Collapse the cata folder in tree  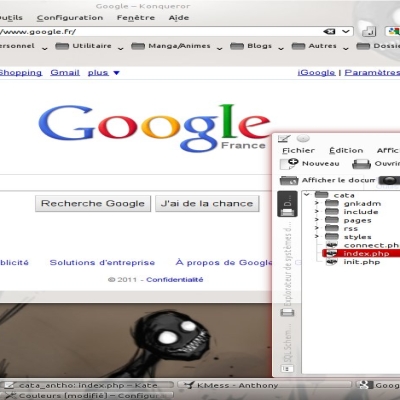click(307, 195)
